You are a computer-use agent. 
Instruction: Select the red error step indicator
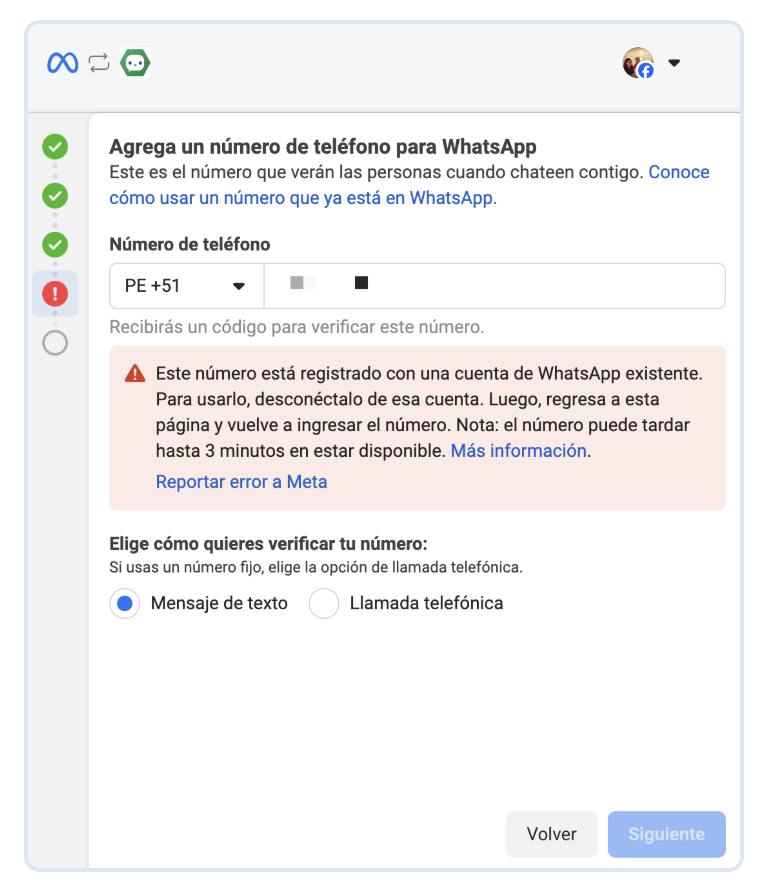55,294
